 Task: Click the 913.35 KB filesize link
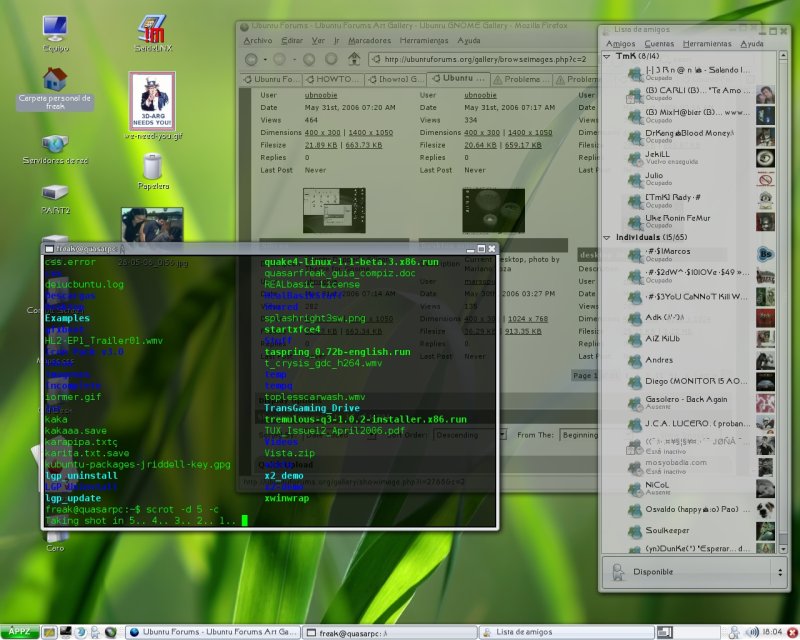coord(523,331)
